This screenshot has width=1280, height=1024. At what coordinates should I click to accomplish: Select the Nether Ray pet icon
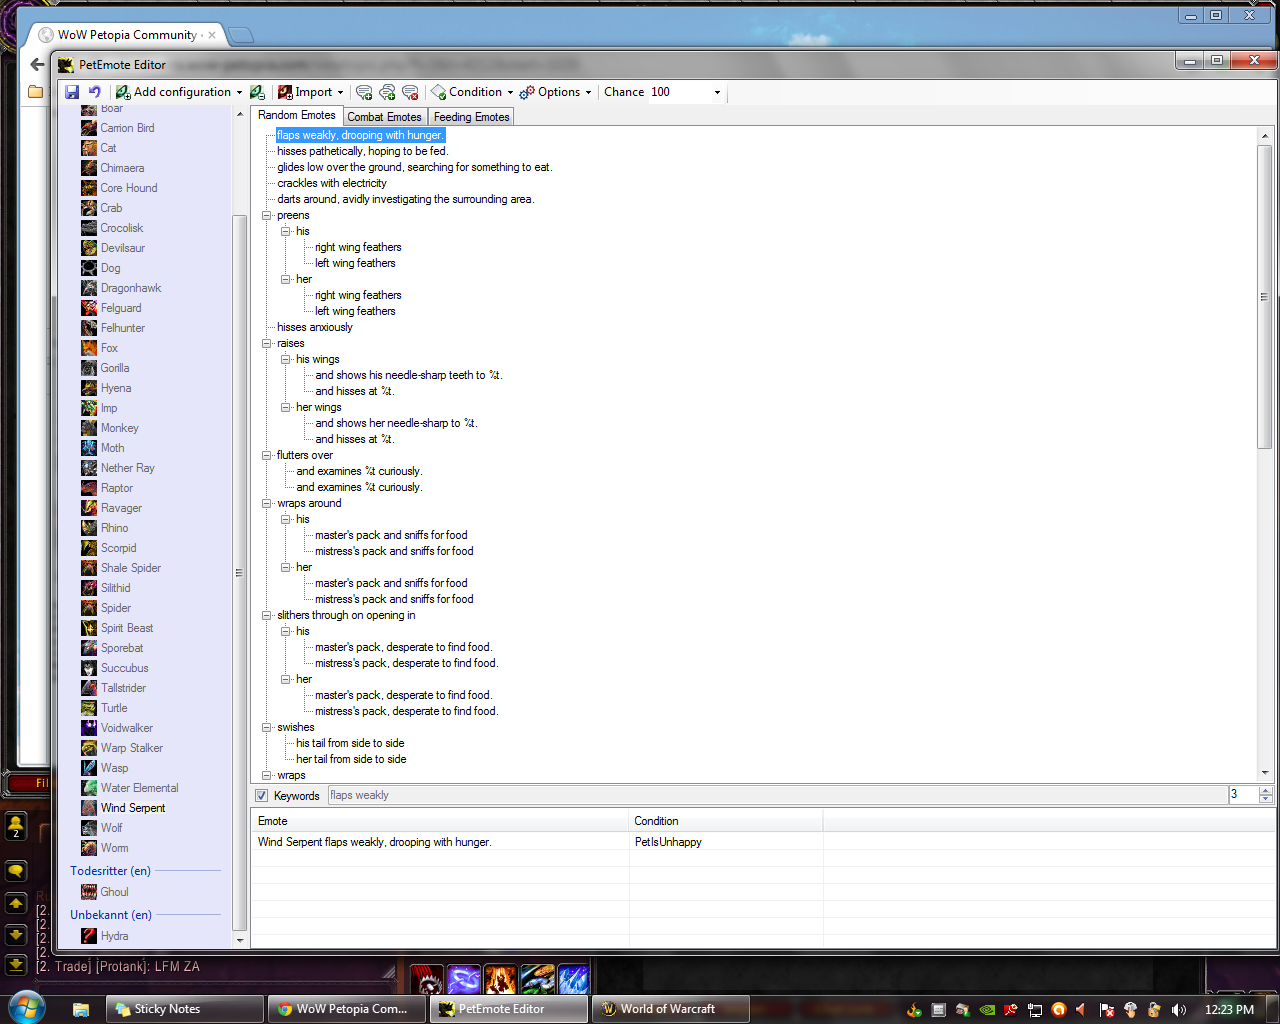pyautogui.click(x=89, y=468)
